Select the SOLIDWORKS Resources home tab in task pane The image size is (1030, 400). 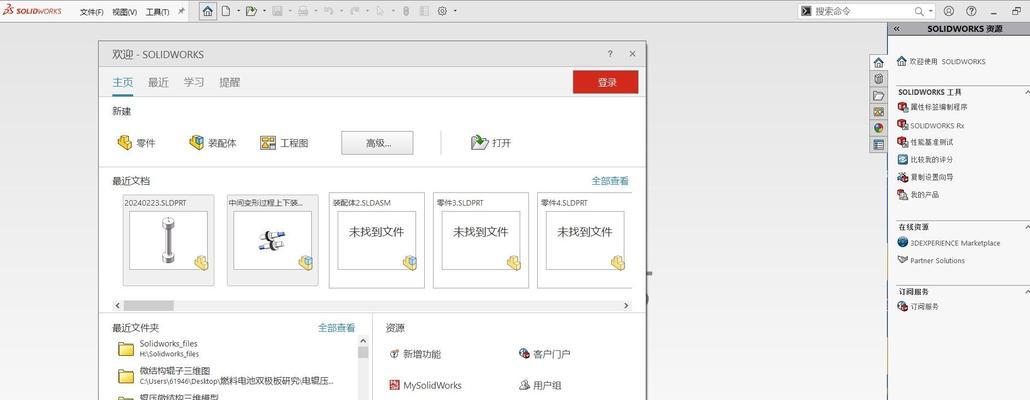coord(878,62)
